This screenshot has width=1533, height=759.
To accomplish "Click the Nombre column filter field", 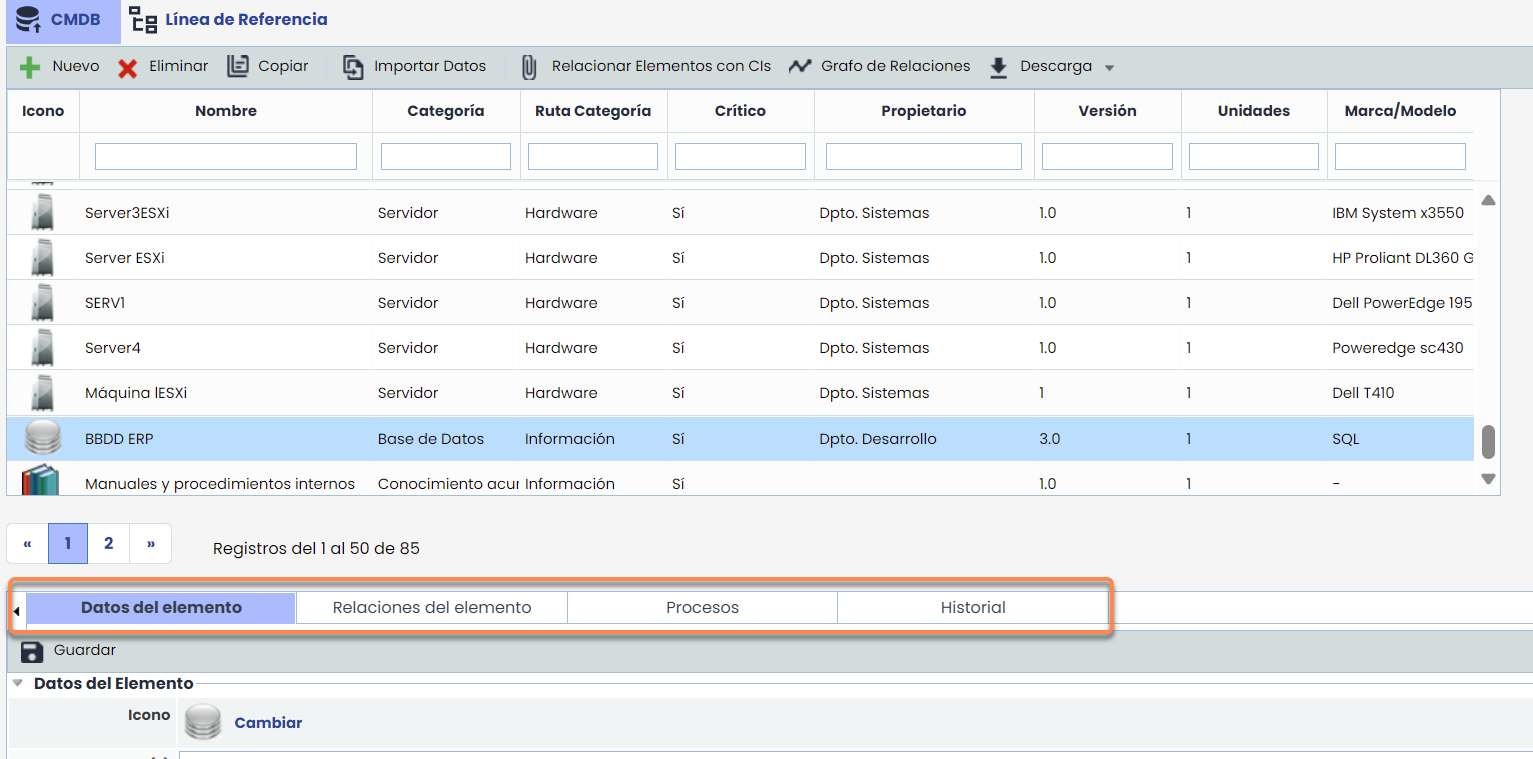I will pos(225,156).
